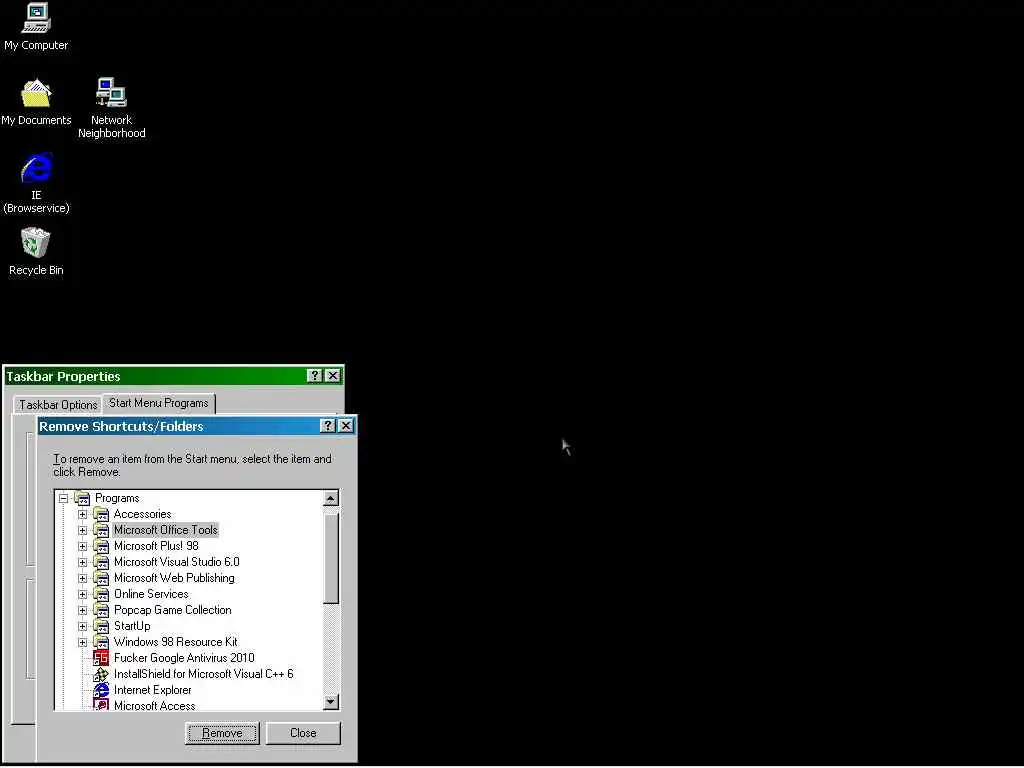Click the Microsoft Office Tools folder icon
Viewport: 1024px width, 768px height.
(x=101, y=530)
